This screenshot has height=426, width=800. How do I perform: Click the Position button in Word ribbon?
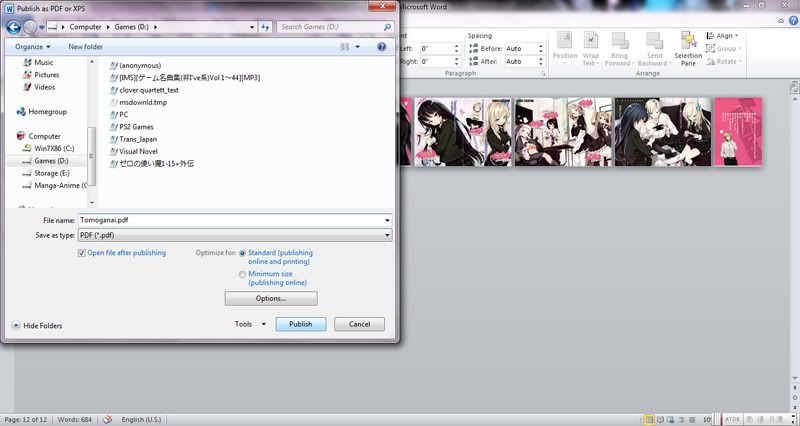coord(565,48)
